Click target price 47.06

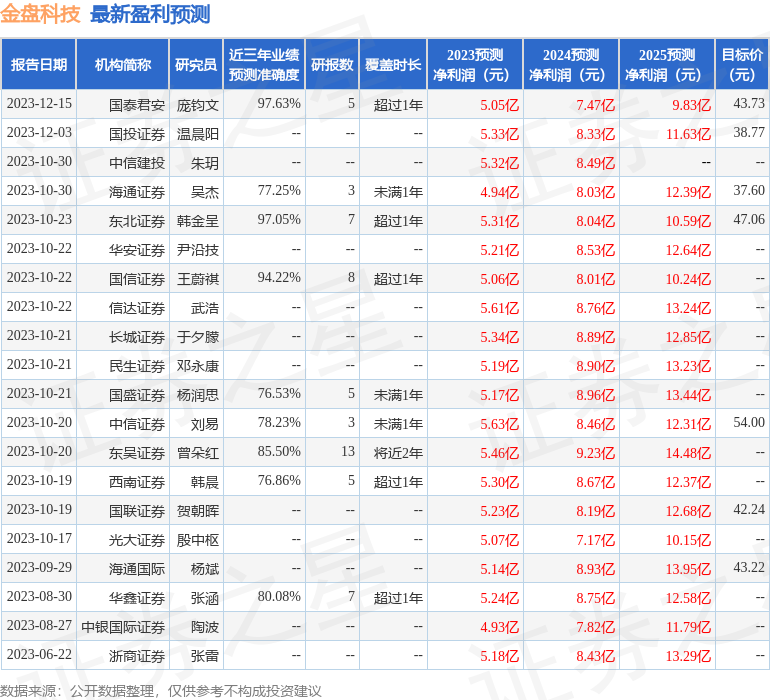point(749,219)
